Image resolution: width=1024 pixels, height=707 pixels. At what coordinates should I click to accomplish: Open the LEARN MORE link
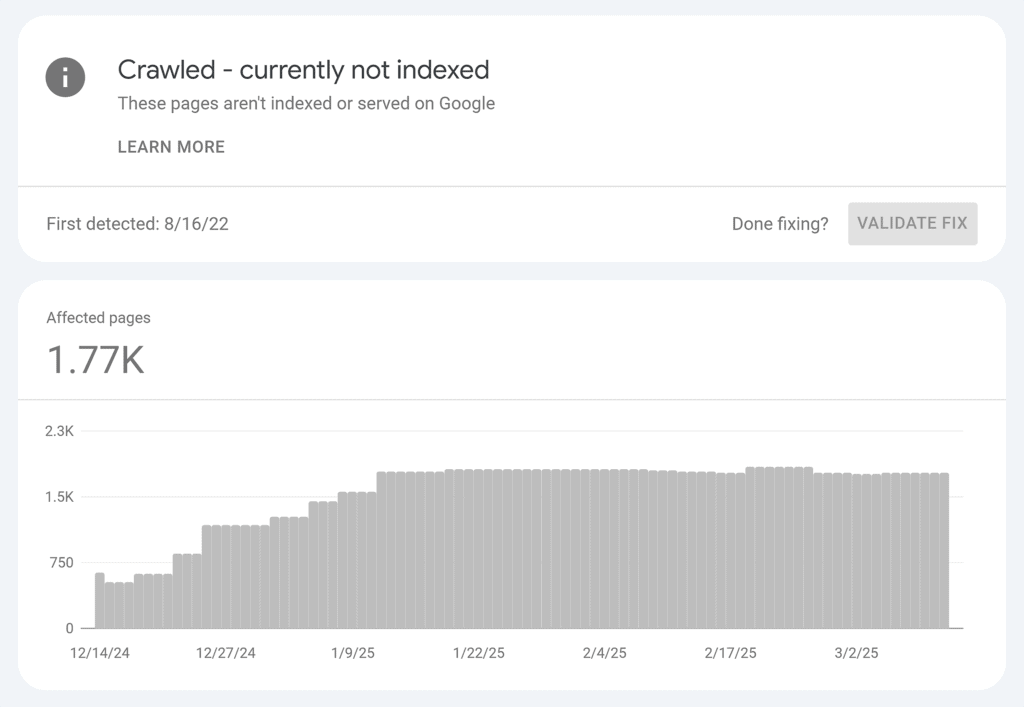[x=171, y=147]
